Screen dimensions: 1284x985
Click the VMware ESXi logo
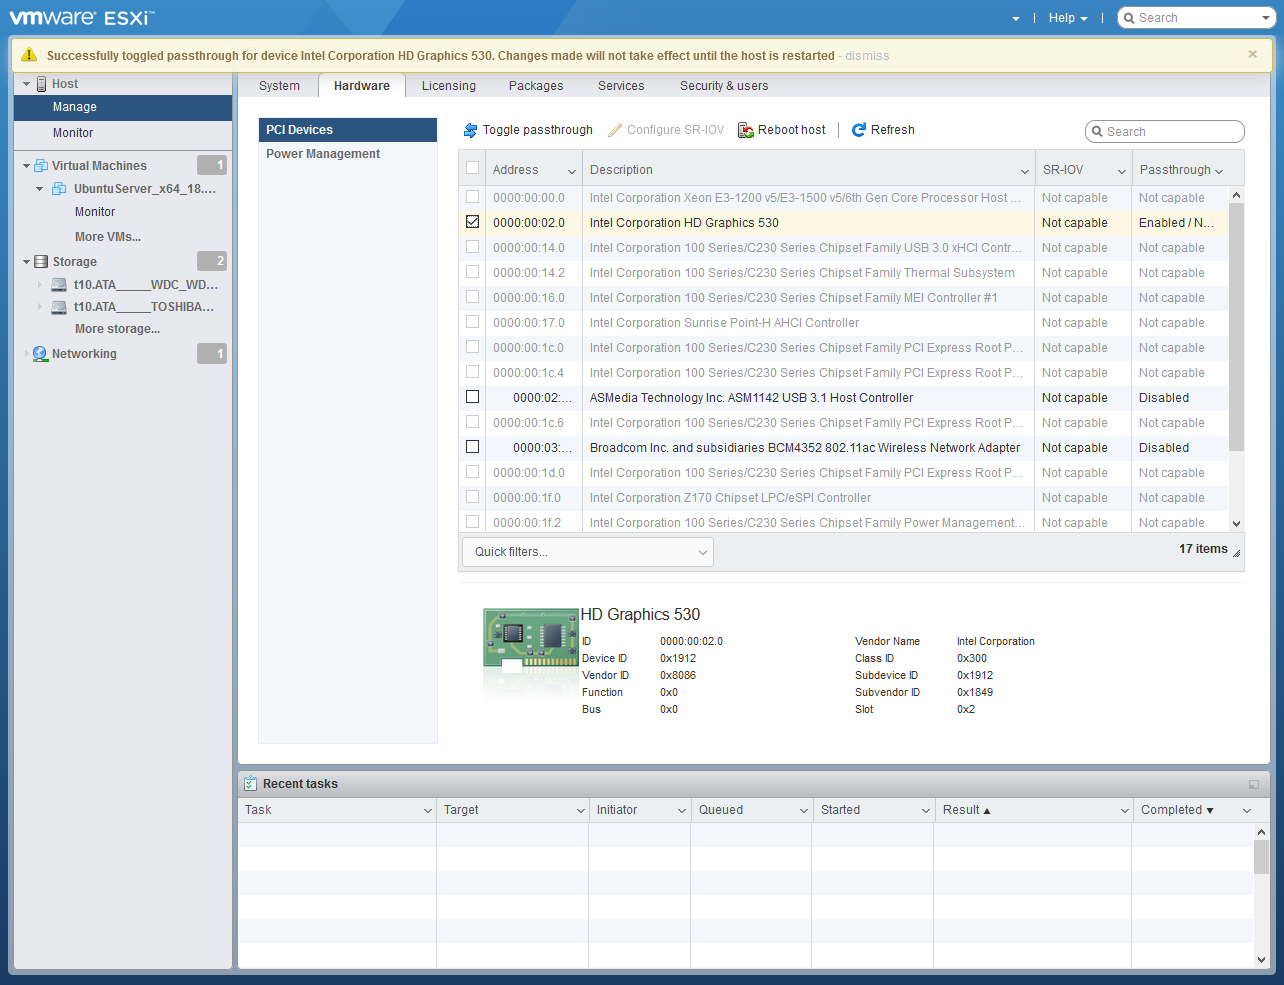pos(81,17)
